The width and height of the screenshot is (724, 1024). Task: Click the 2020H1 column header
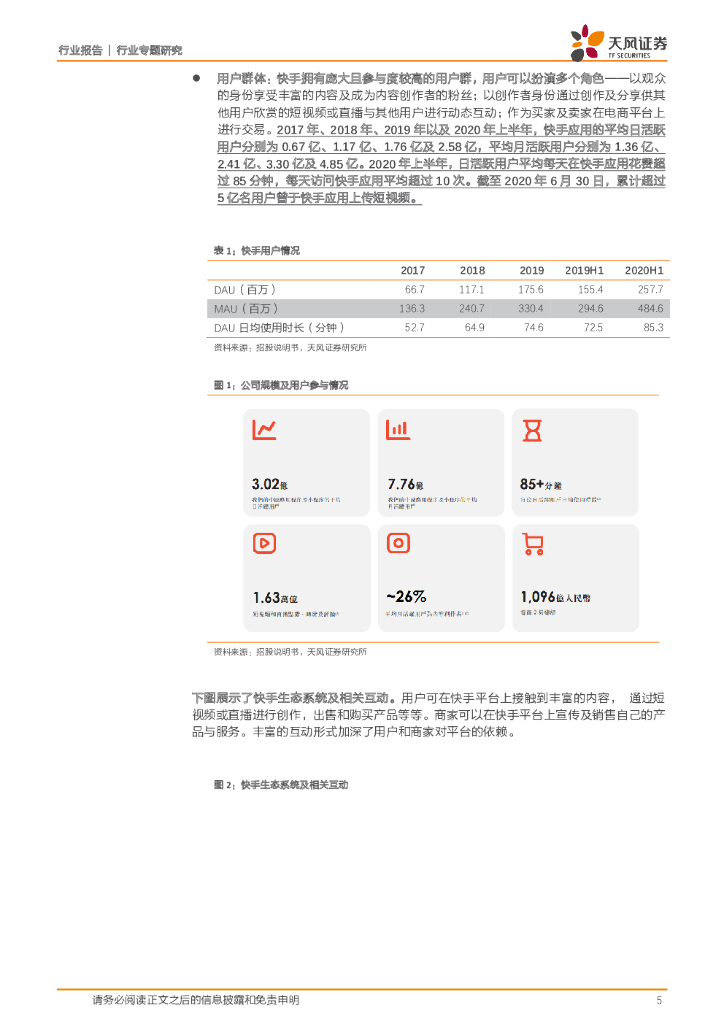click(x=644, y=270)
